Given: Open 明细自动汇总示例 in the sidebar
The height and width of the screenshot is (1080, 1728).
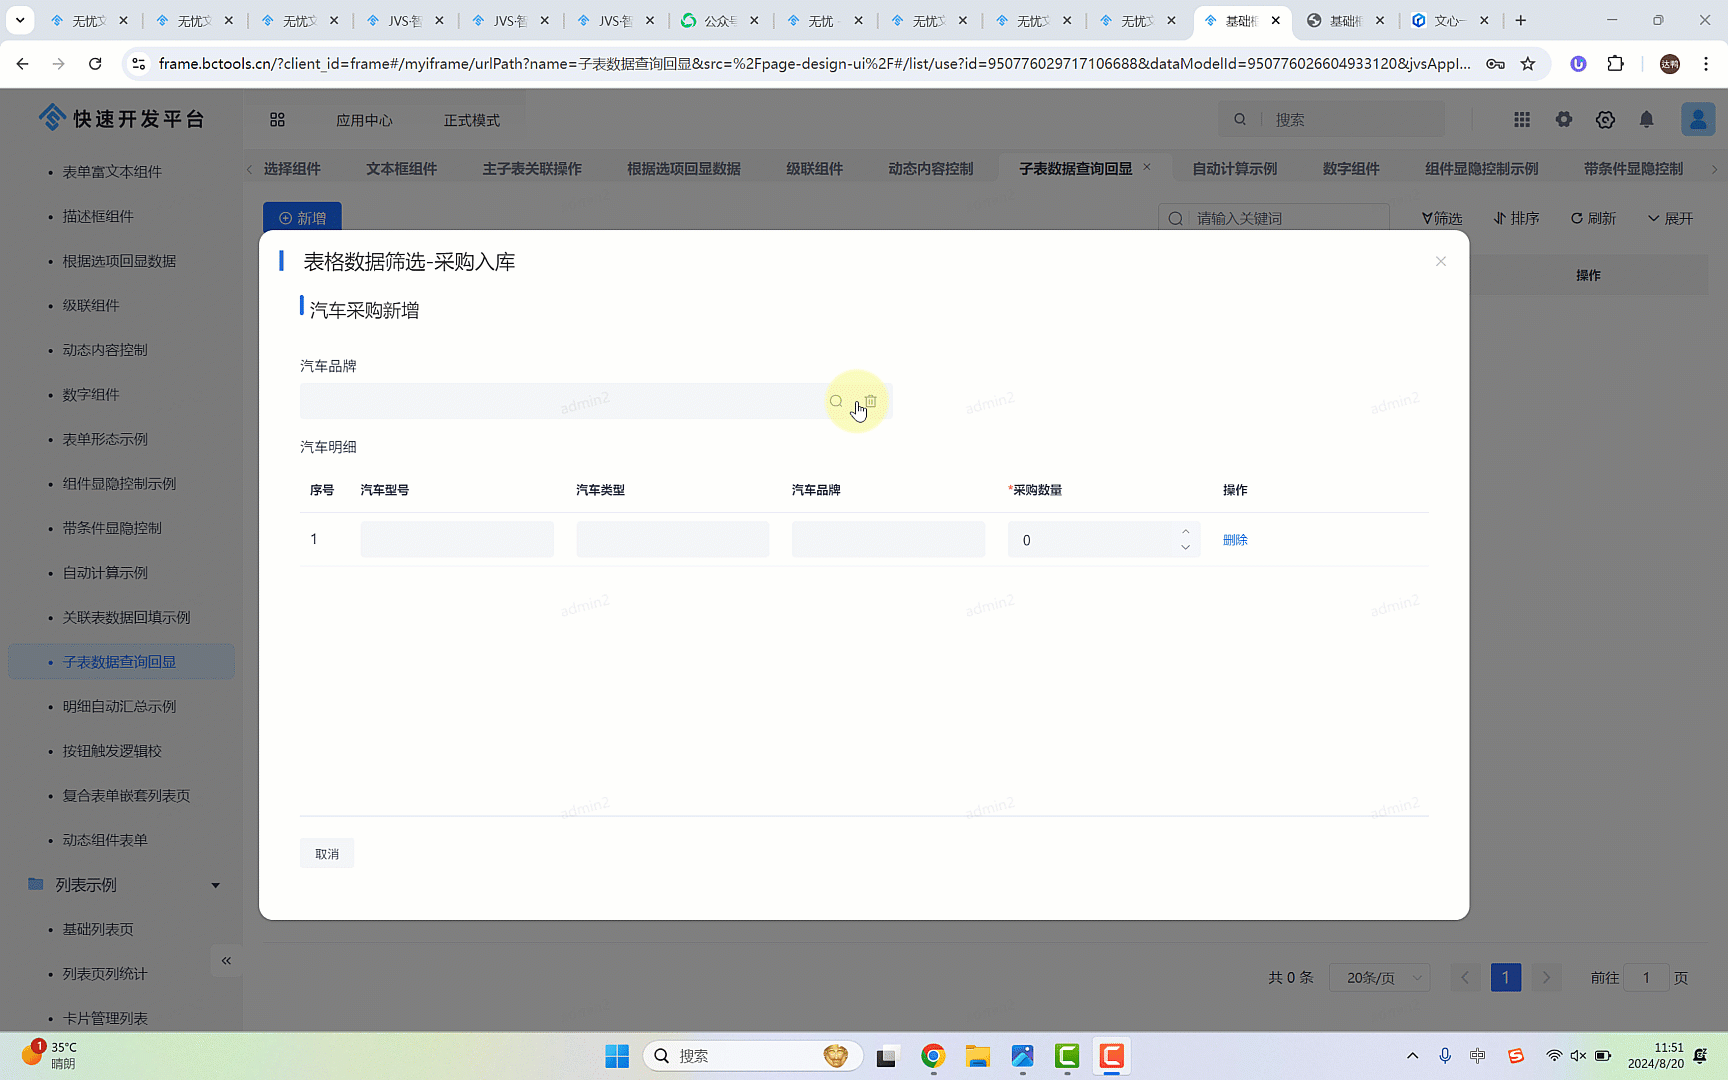Looking at the screenshot, I should coord(119,707).
